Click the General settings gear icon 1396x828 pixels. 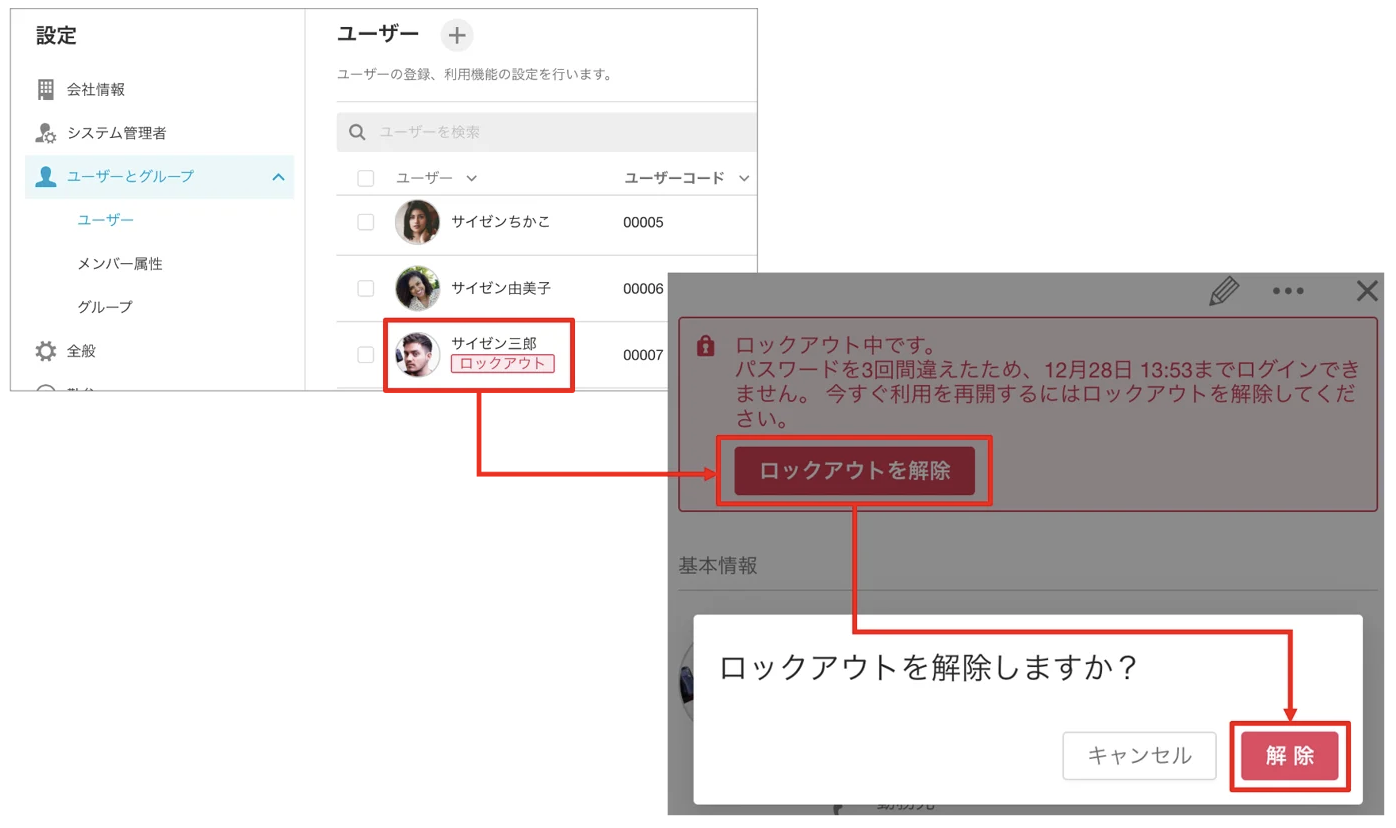pos(46,351)
